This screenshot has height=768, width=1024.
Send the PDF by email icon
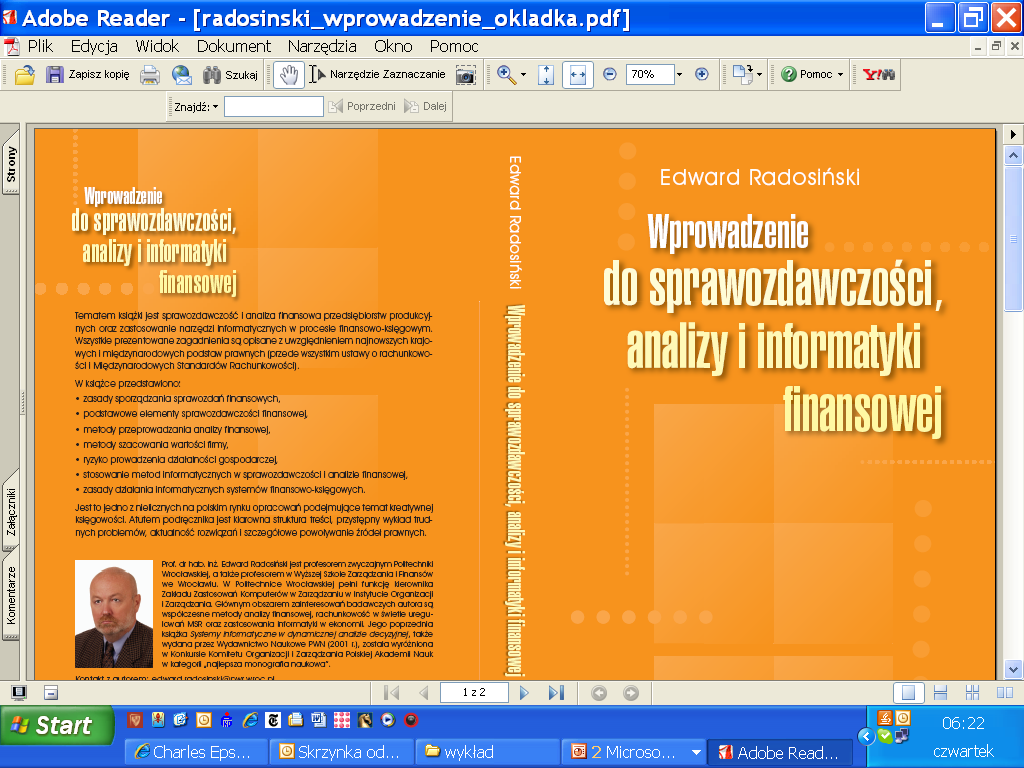tap(182, 74)
